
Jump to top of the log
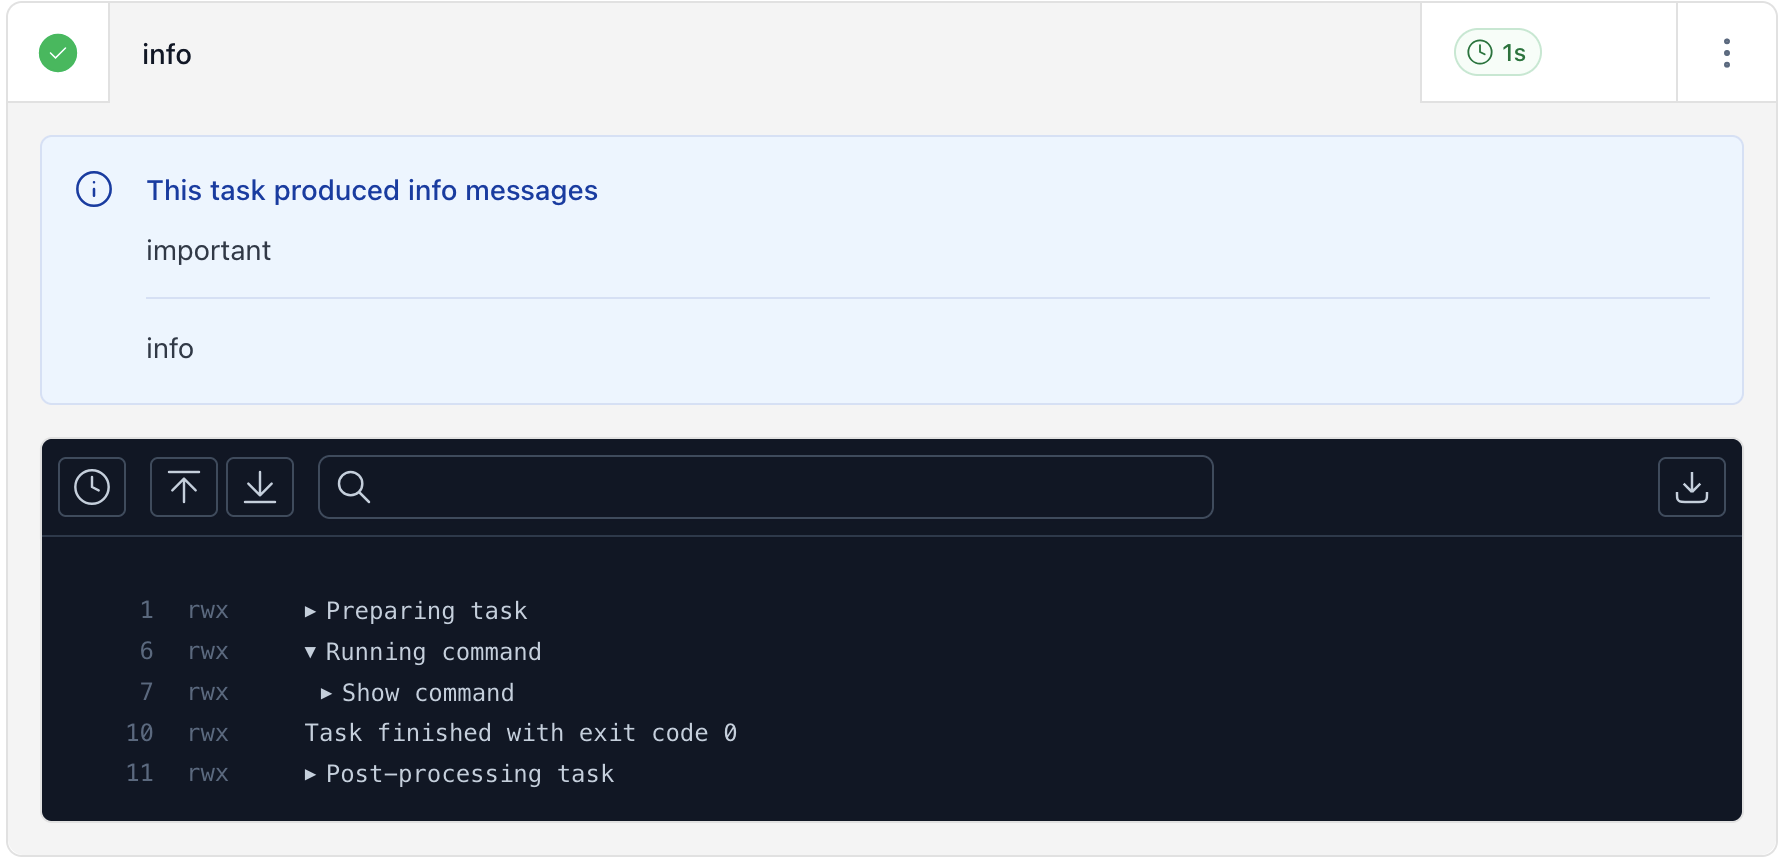[x=183, y=487]
